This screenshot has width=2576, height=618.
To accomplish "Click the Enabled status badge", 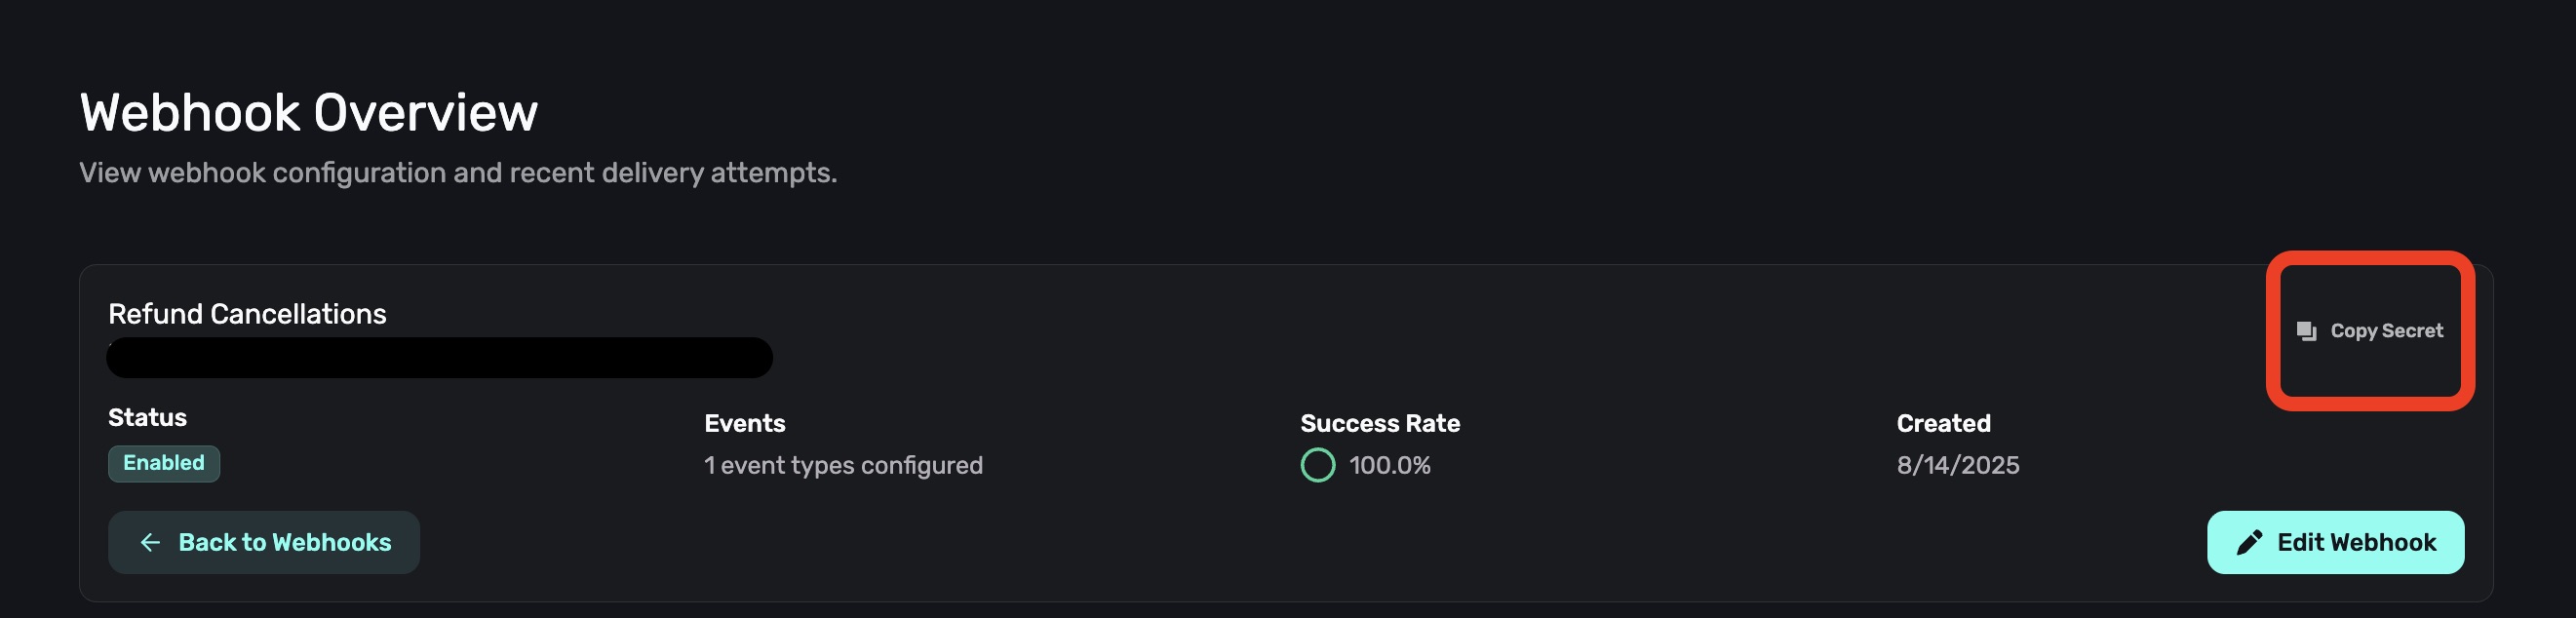I will point(164,463).
